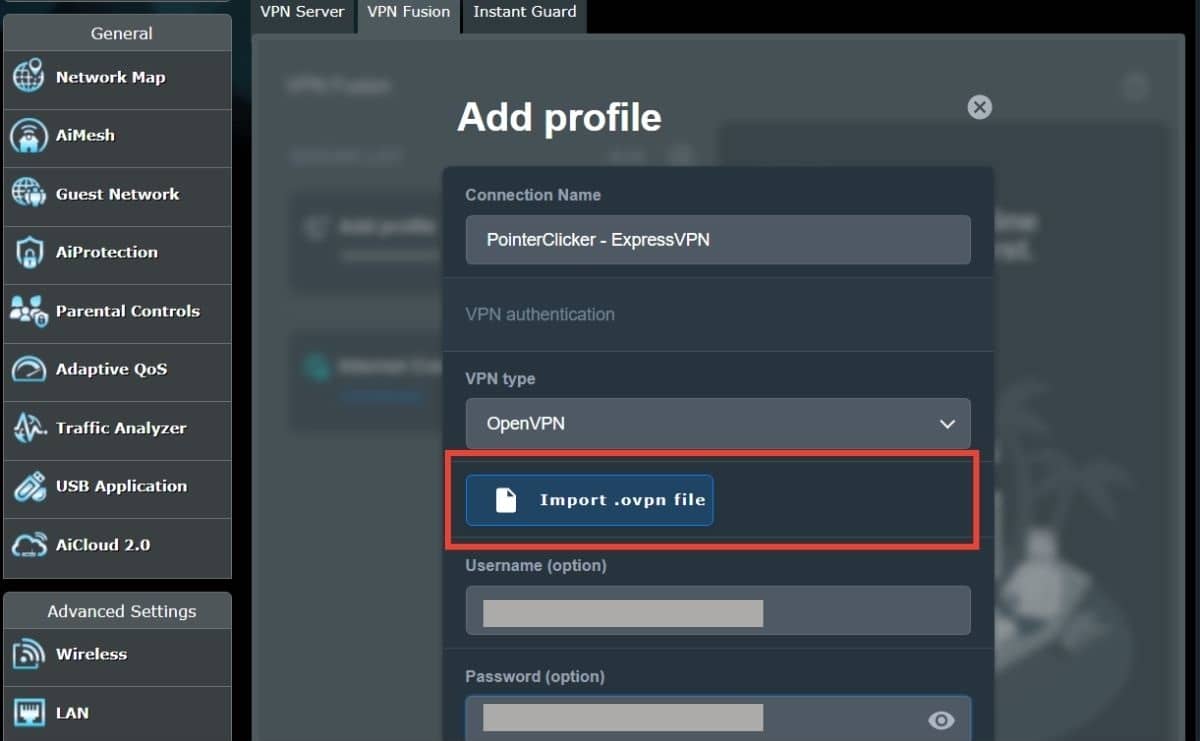Open Parental Controls menu label
Image resolution: width=1200 pixels, height=741 pixels.
point(128,311)
